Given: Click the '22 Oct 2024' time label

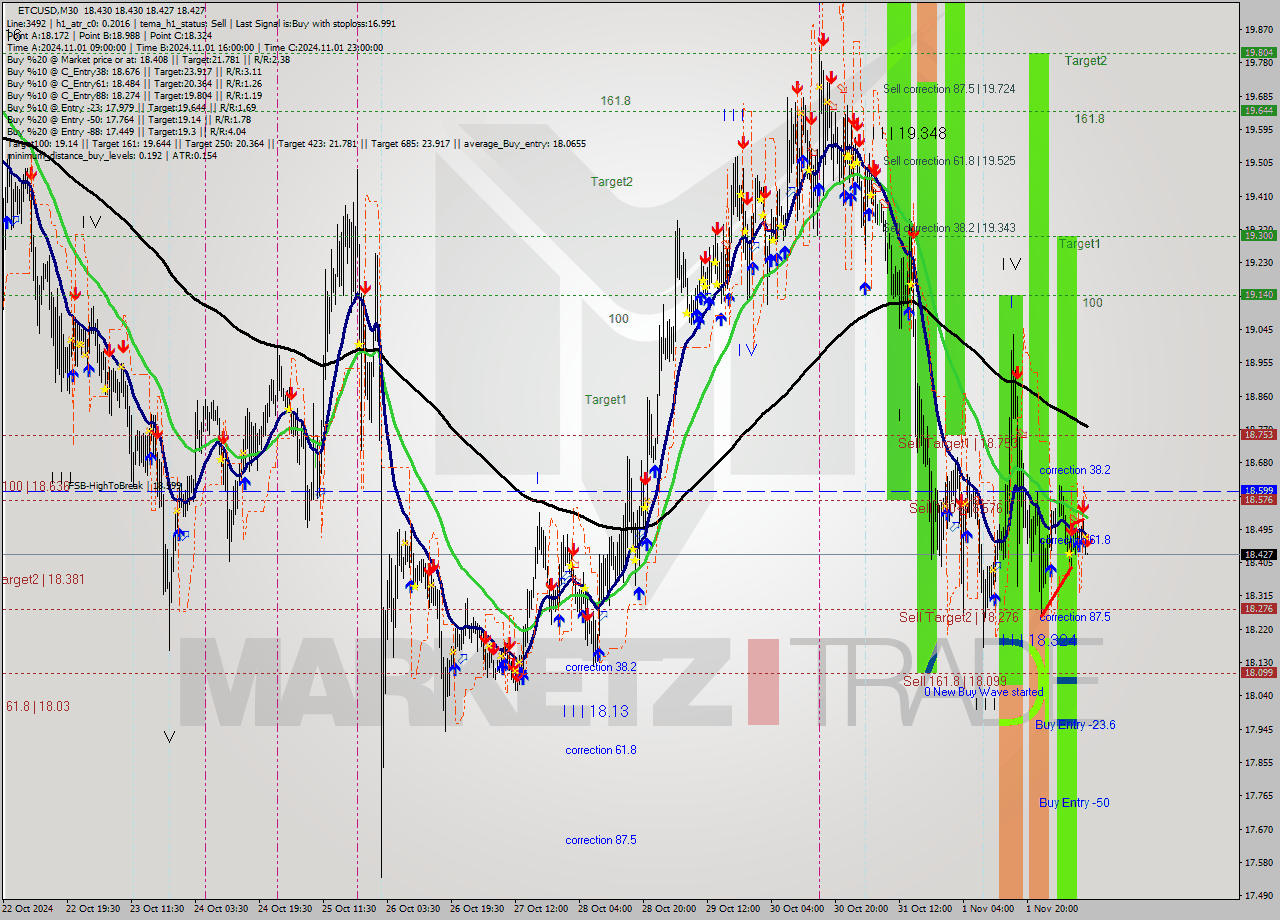Looking at the screenshot, I should [29, 909].
